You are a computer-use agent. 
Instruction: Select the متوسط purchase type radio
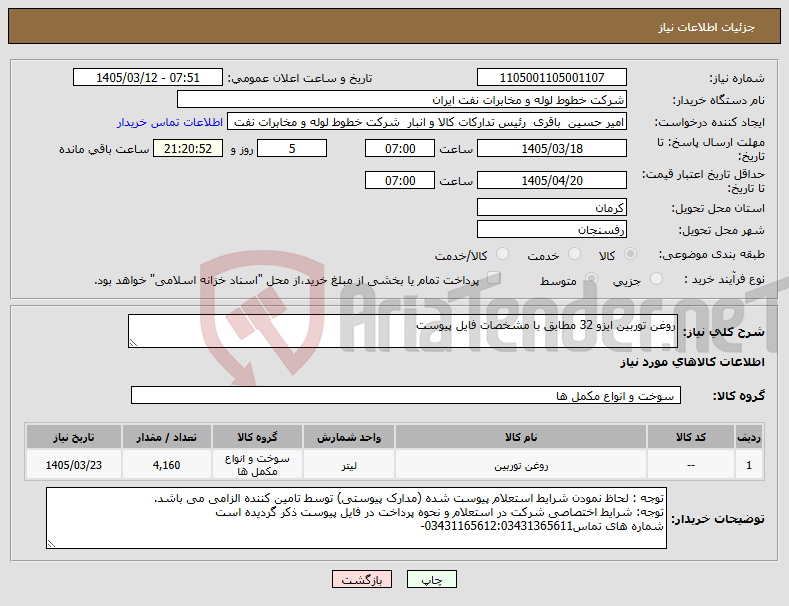[x=591, y=279]
